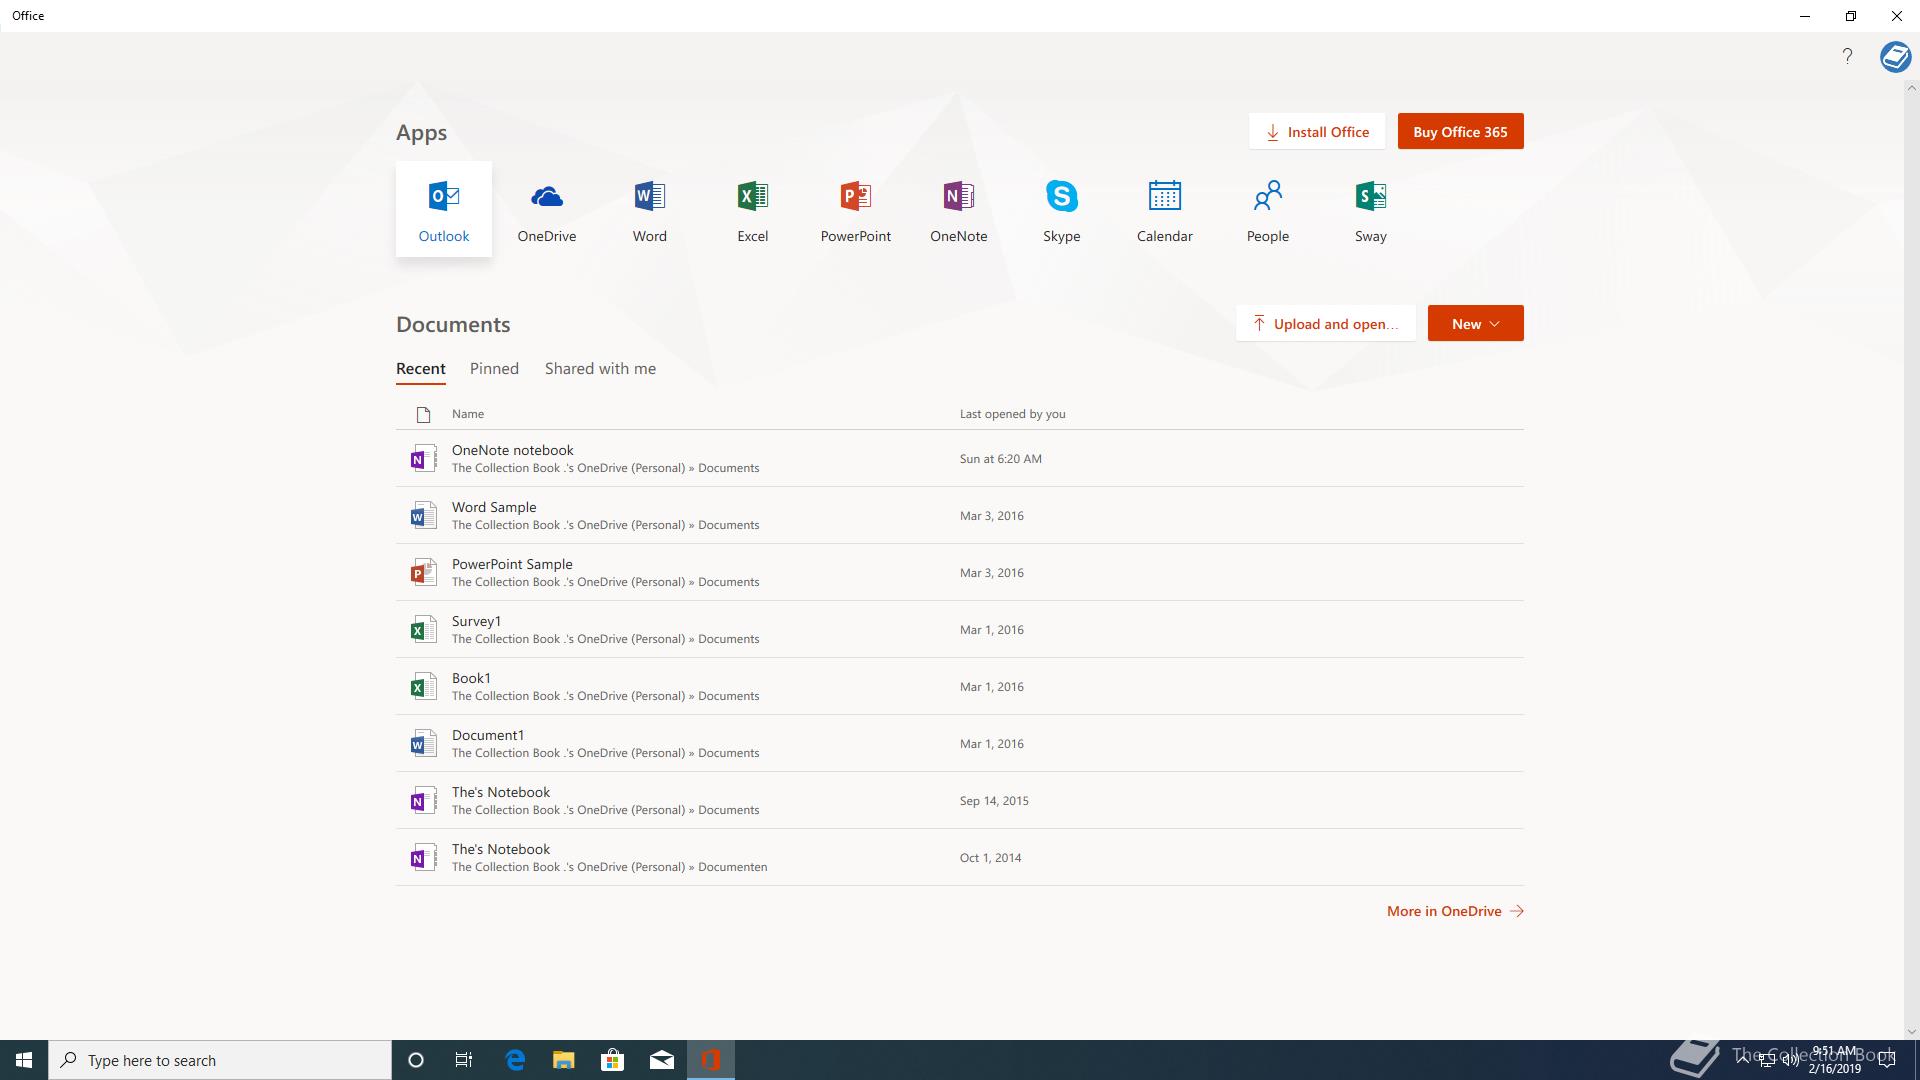
Task: Click the Type here to search box
Action: pos(220,1060)
